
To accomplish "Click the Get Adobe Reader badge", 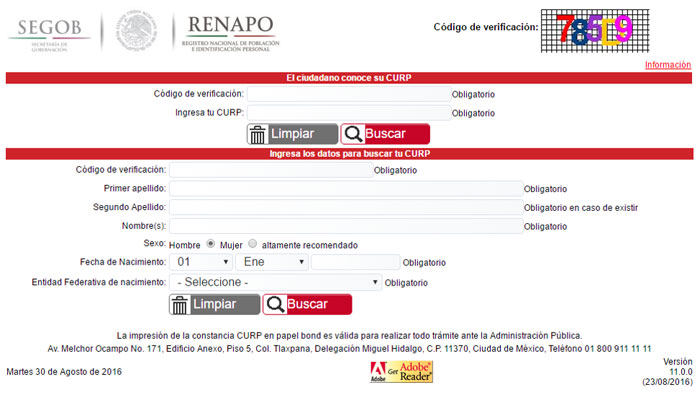I will click(x=401, y=372).
